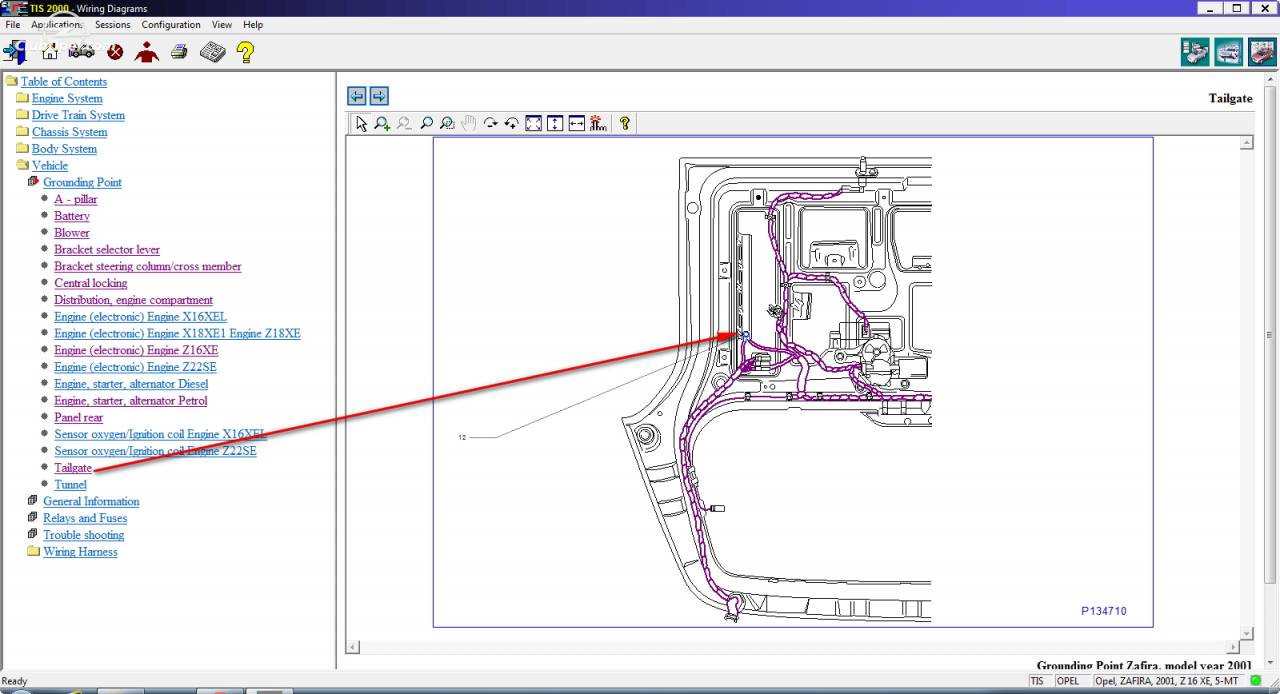1280x694 pixels.
Task: Select the zoom-to-area magnifier tool
Action: [447, 123]
